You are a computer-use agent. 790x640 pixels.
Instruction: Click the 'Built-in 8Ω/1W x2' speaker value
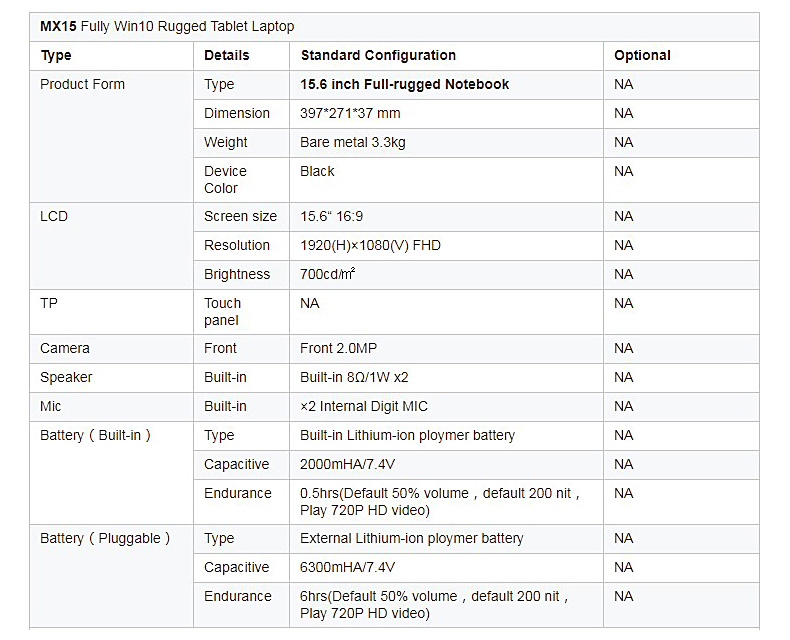click(x=354, y=378)
